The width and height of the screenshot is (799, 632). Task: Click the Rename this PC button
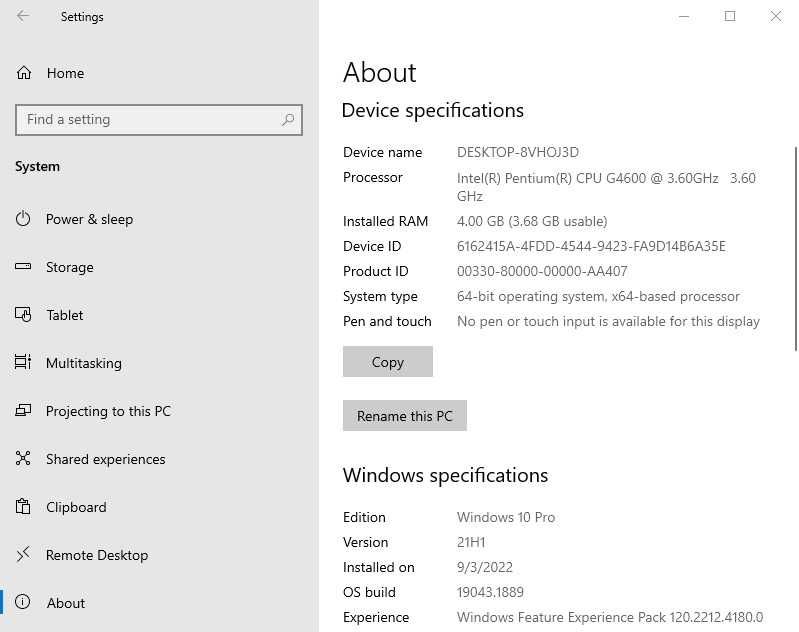(404, 416)
